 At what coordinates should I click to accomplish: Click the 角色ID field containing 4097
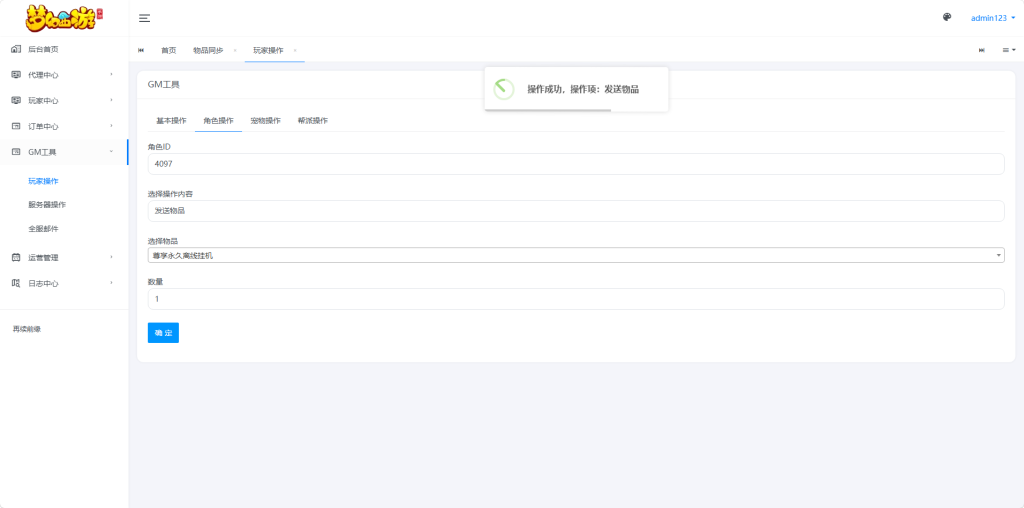pos(576,164)
